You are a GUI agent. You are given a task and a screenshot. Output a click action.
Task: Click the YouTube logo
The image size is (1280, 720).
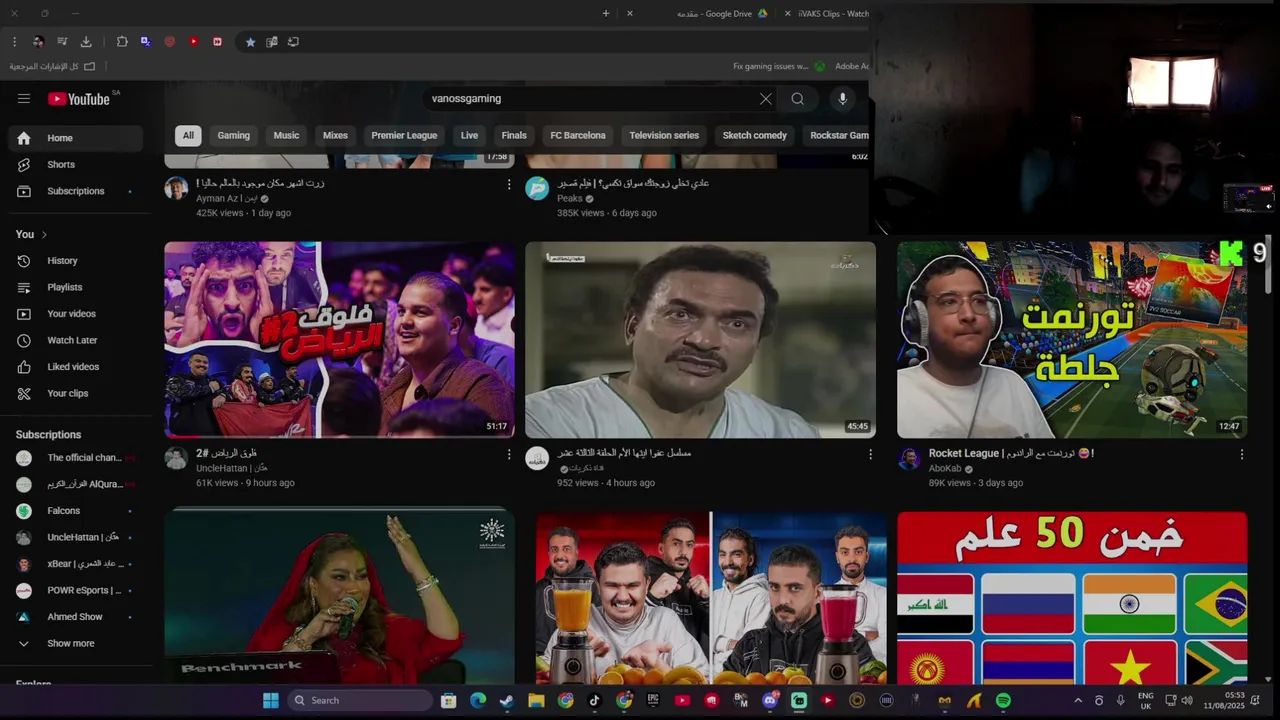point(80,99)
